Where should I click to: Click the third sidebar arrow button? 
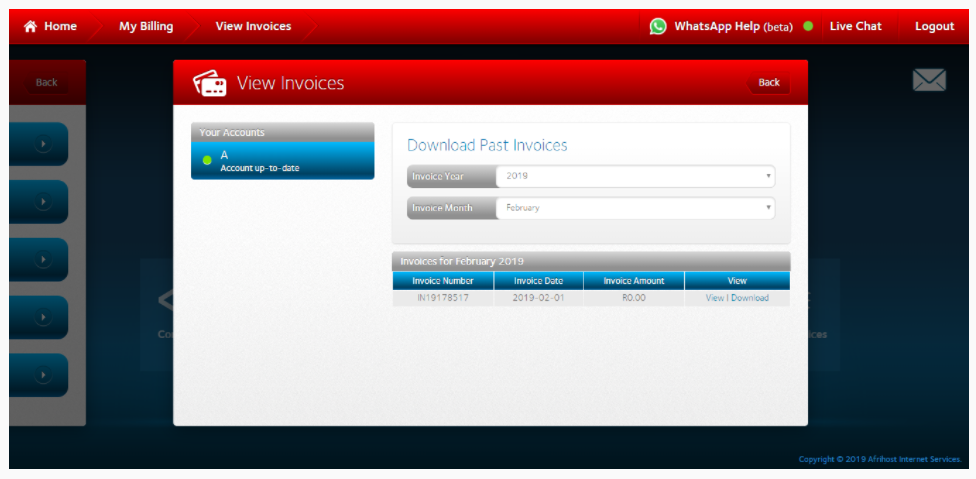point(43,260)
